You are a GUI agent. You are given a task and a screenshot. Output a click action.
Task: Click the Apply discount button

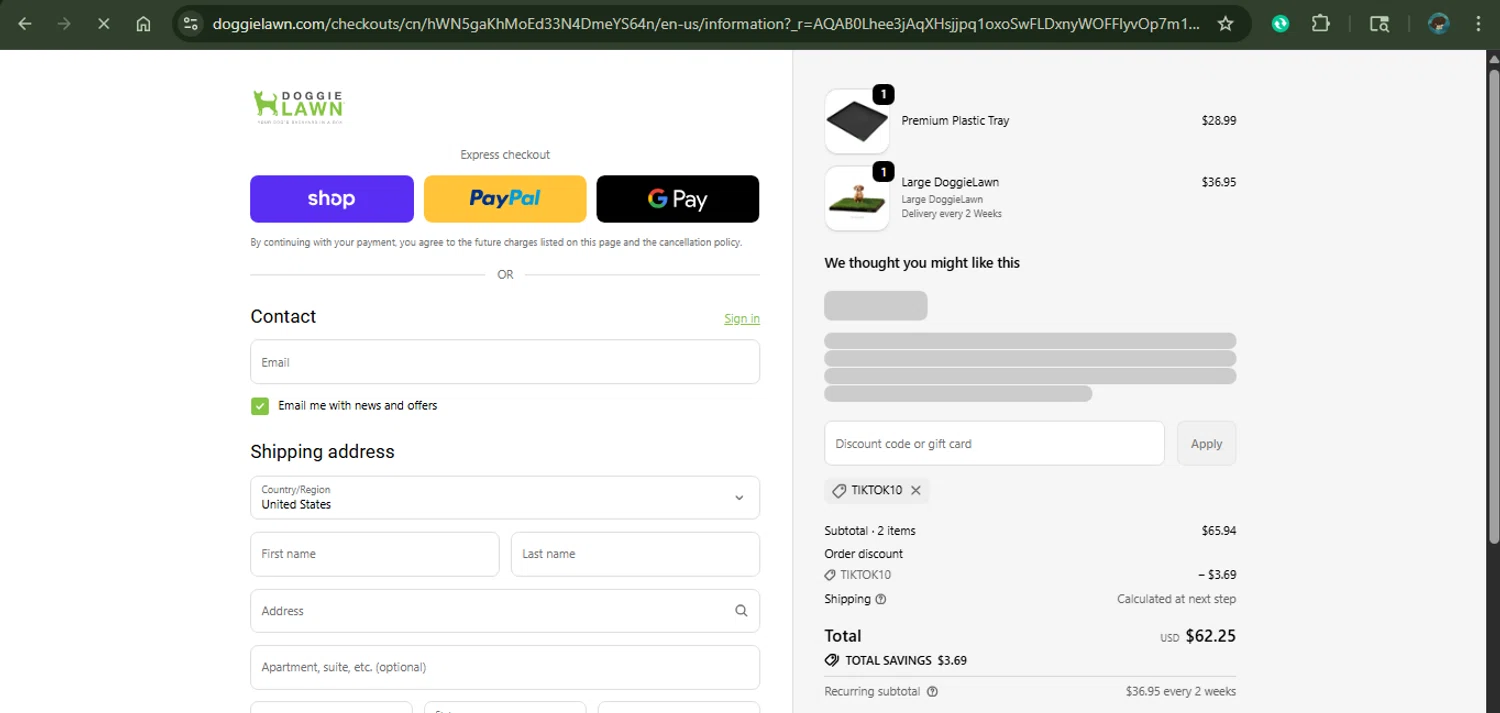pos(1206,443)
